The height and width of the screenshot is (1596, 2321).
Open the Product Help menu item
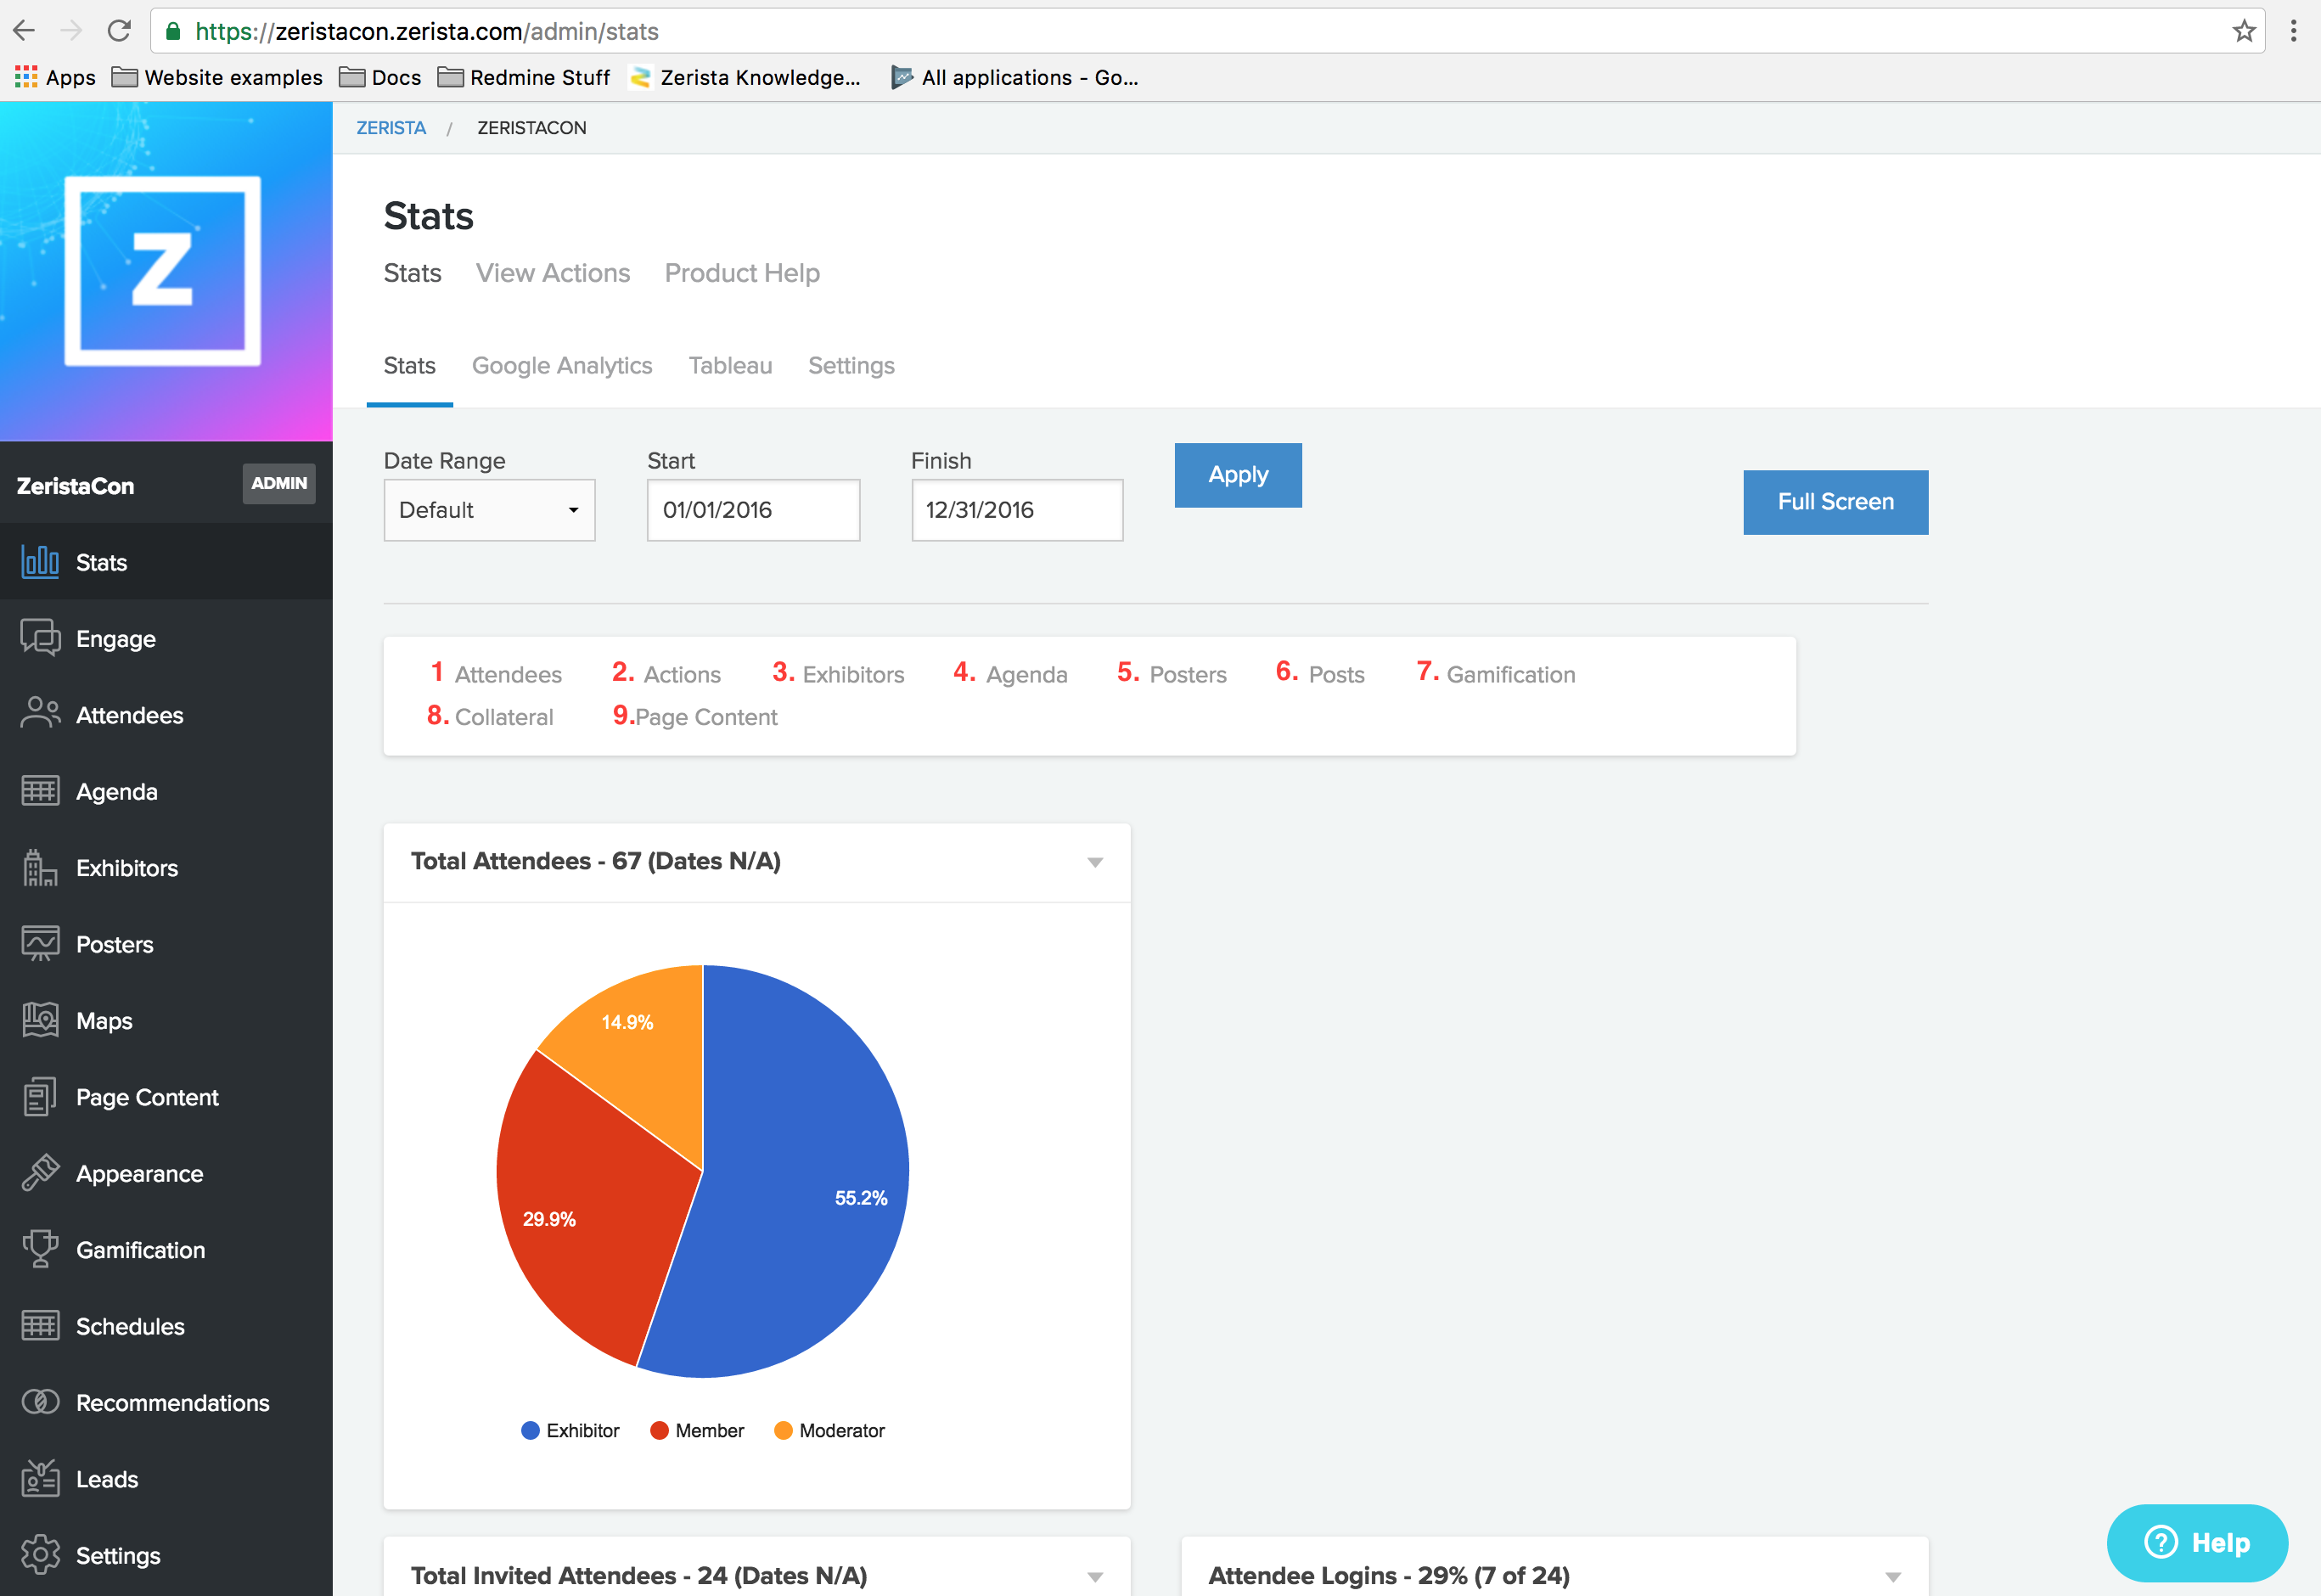coord(742,273)
